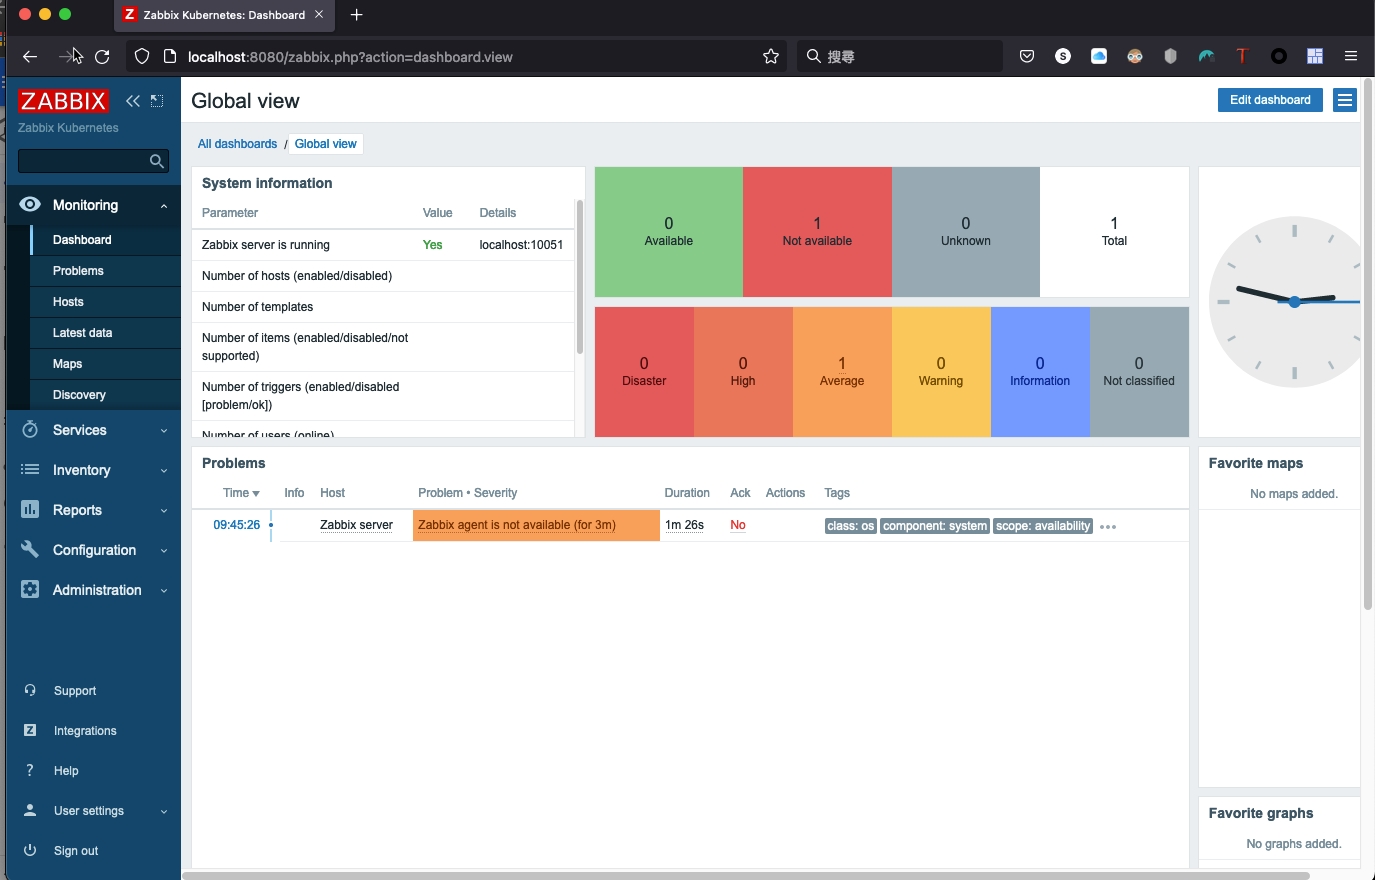Image resolution: width=1375 pixels, height=880 pixels.
Task: Click the Zabbix server host link
Action: coord(356,525)
